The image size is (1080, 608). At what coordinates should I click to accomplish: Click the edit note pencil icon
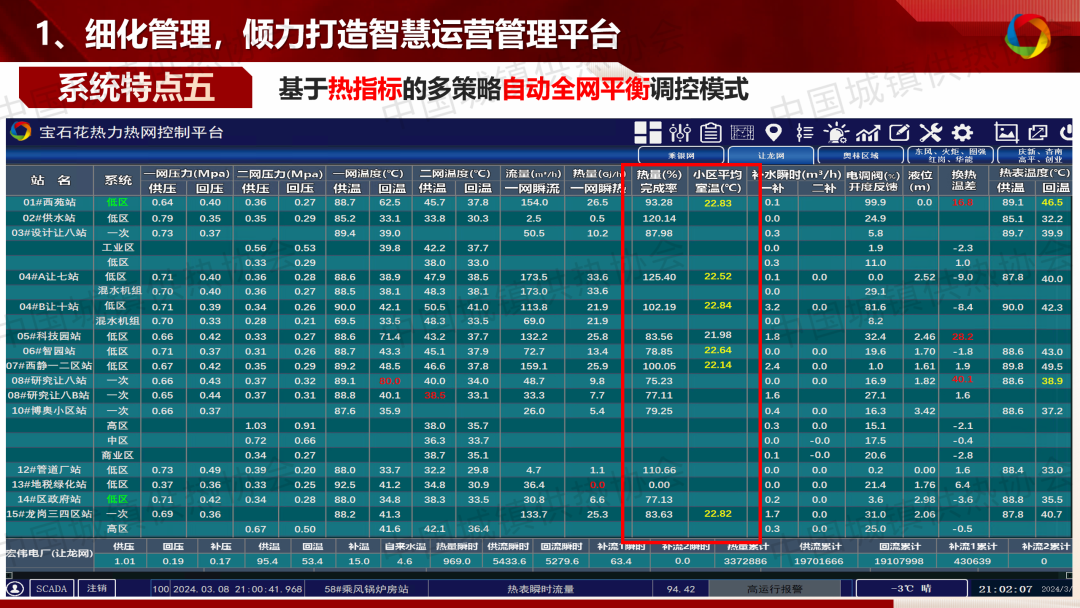click(899, 132)
